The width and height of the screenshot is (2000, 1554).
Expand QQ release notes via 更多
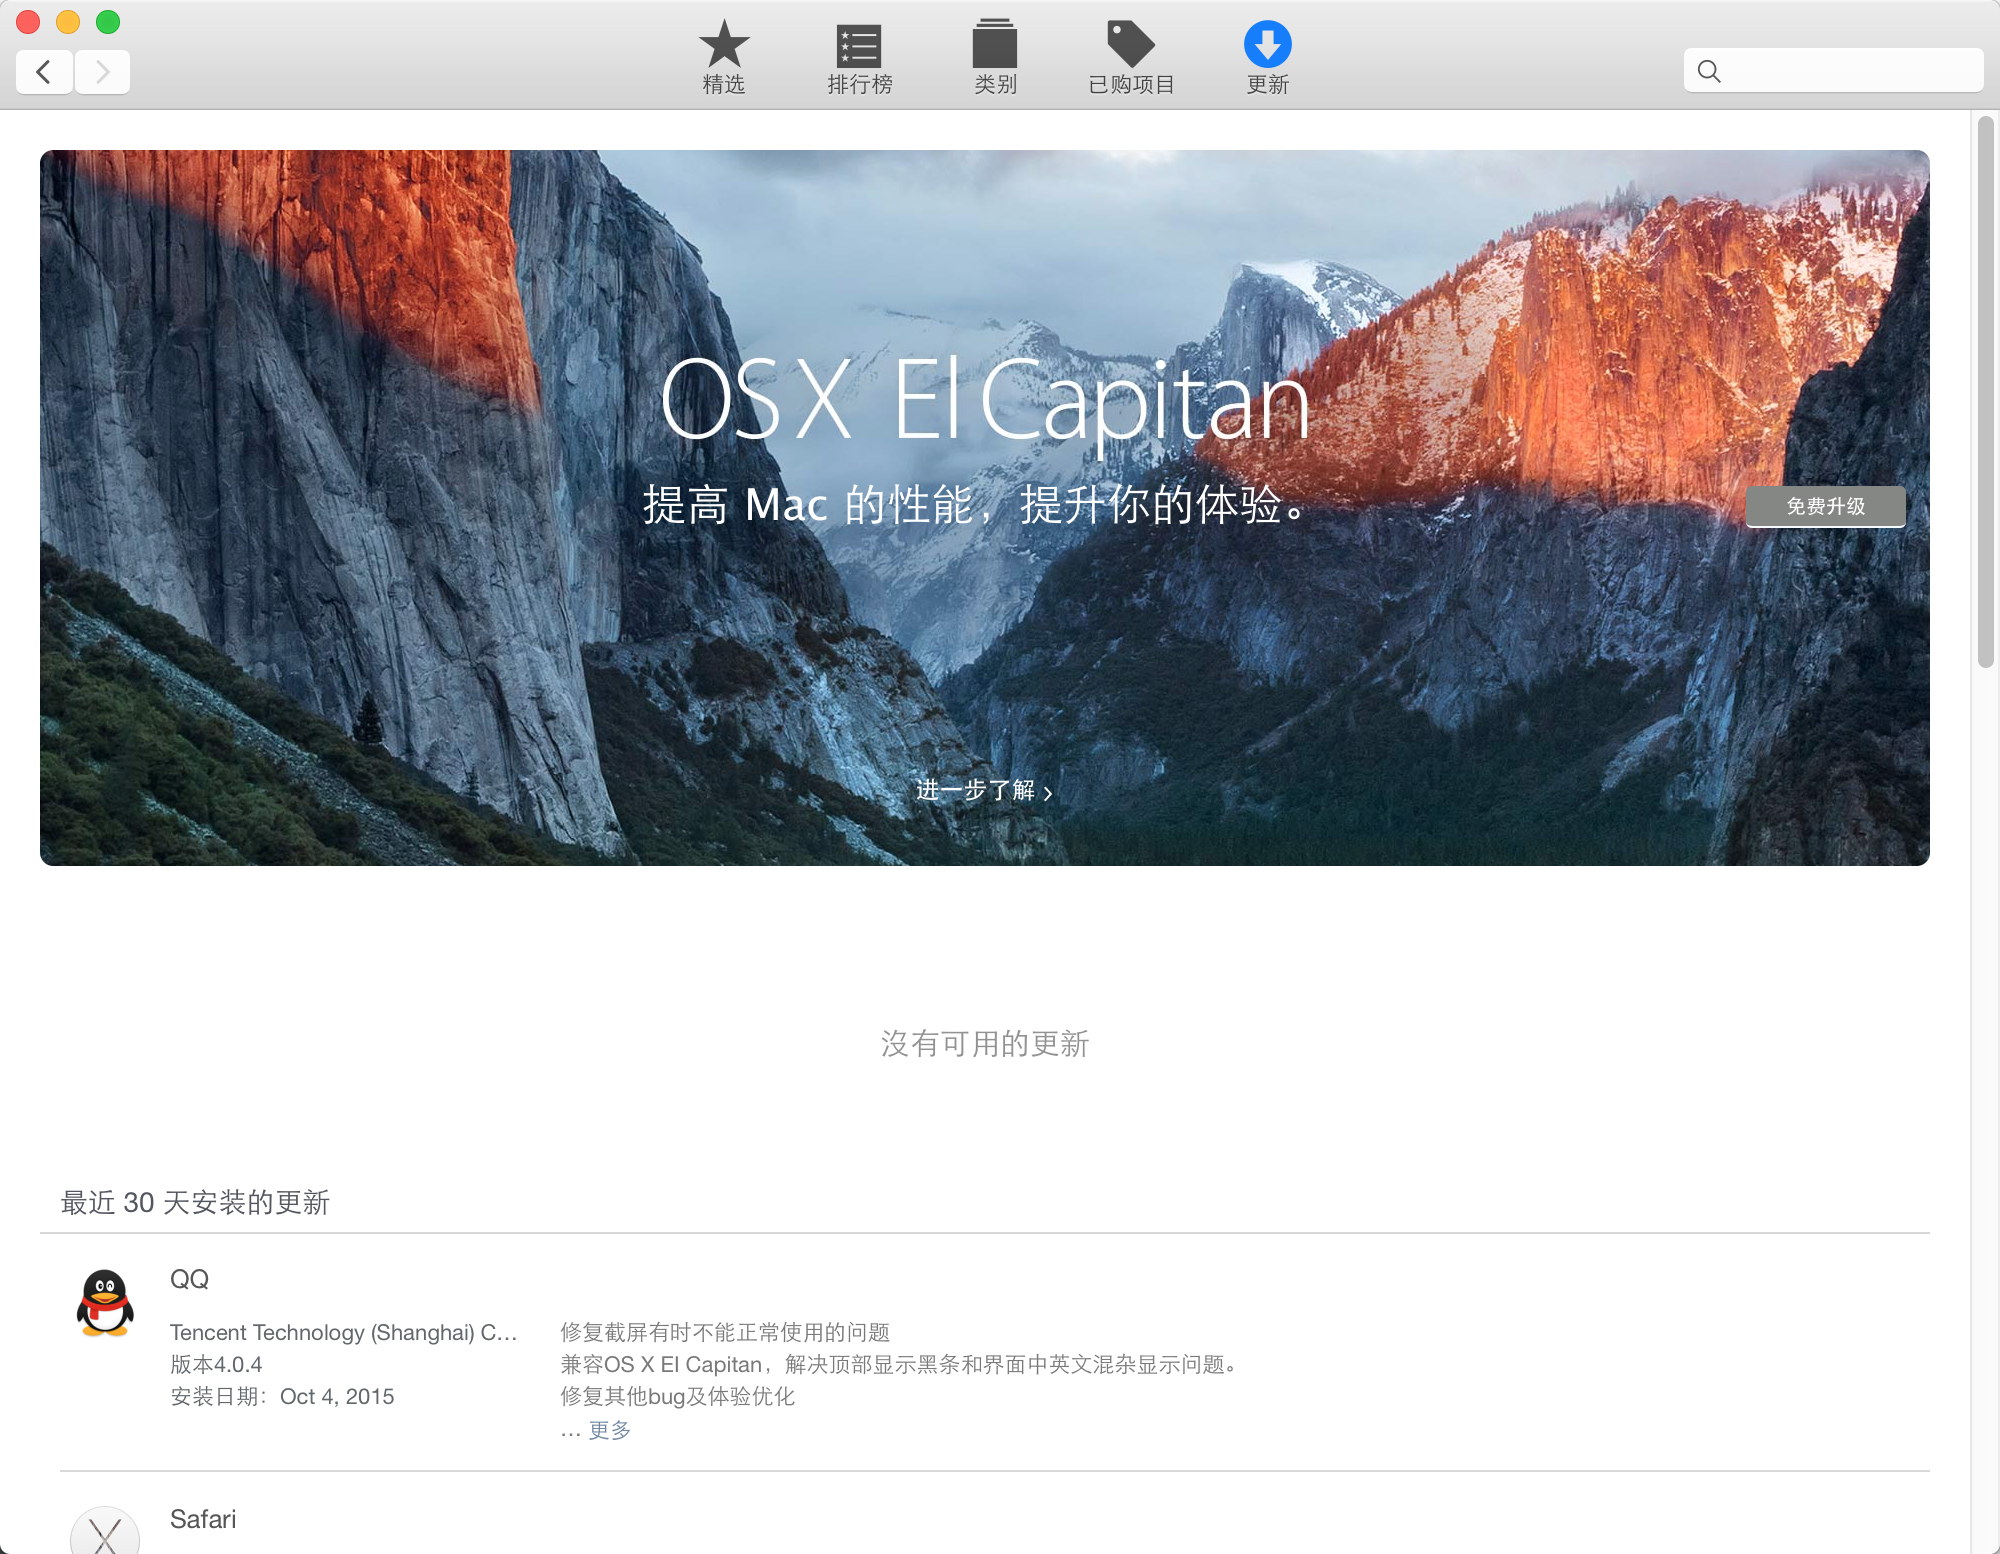pos(609,1430)
